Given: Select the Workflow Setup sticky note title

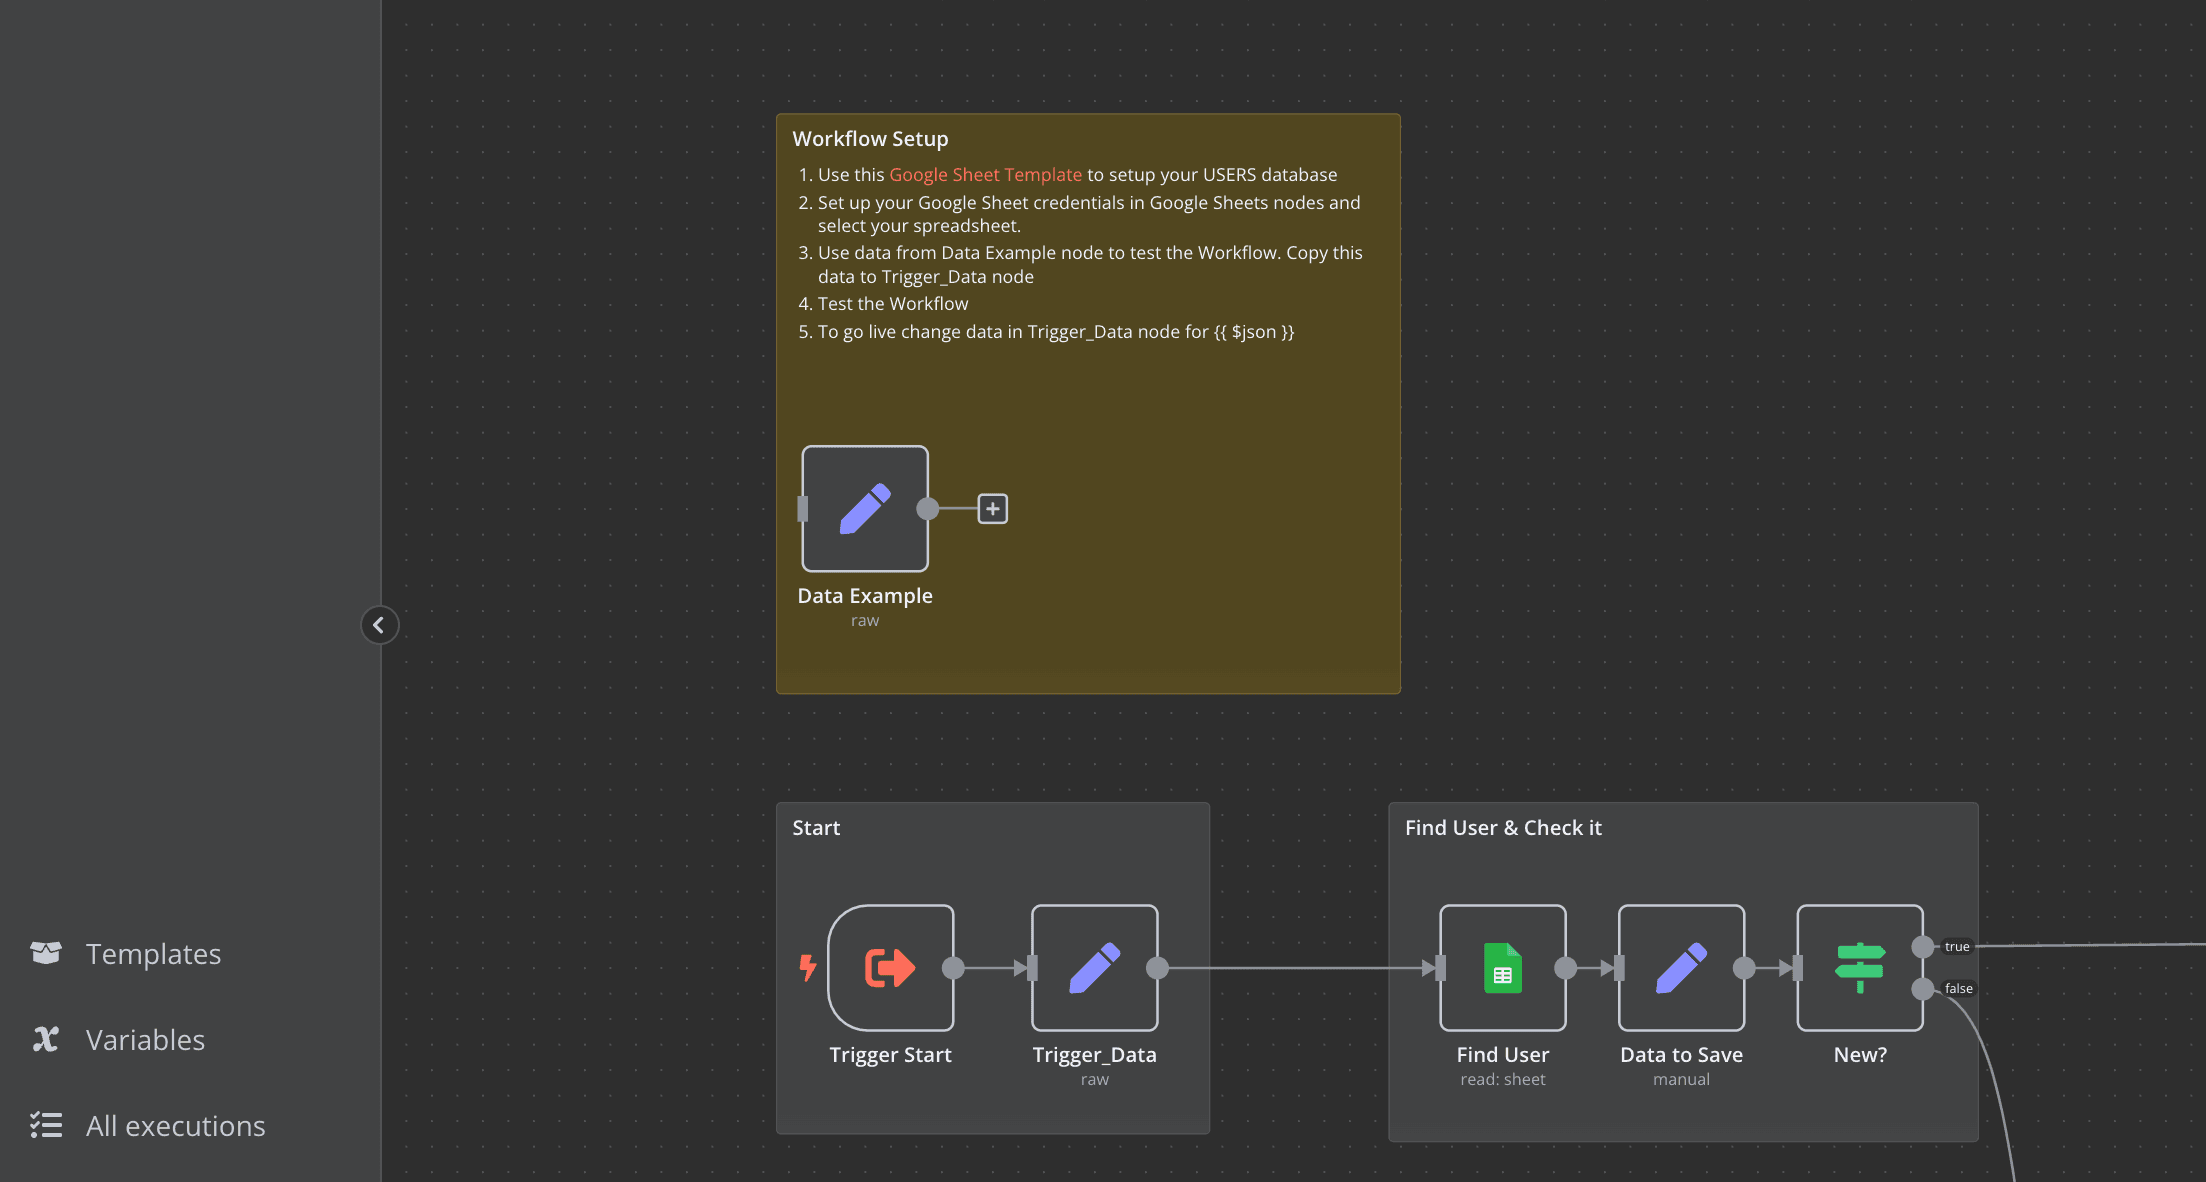Looking at the screenshot, I should [x=870, y=139].
